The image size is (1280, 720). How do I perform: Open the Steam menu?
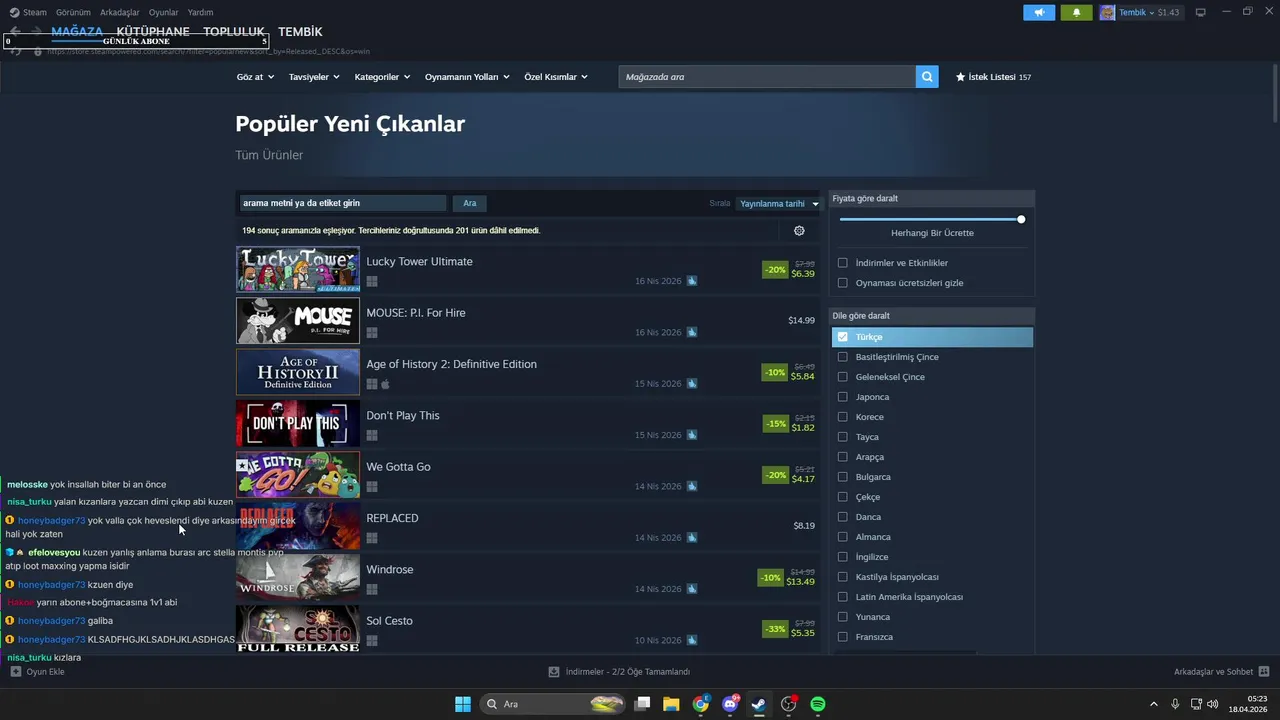[x=29, y=12]
